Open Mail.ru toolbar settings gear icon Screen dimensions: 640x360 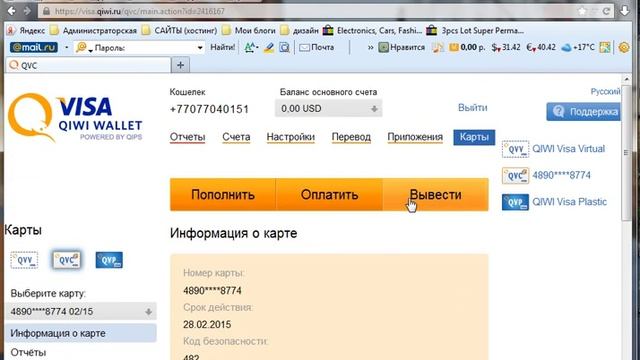coord(624,47)
